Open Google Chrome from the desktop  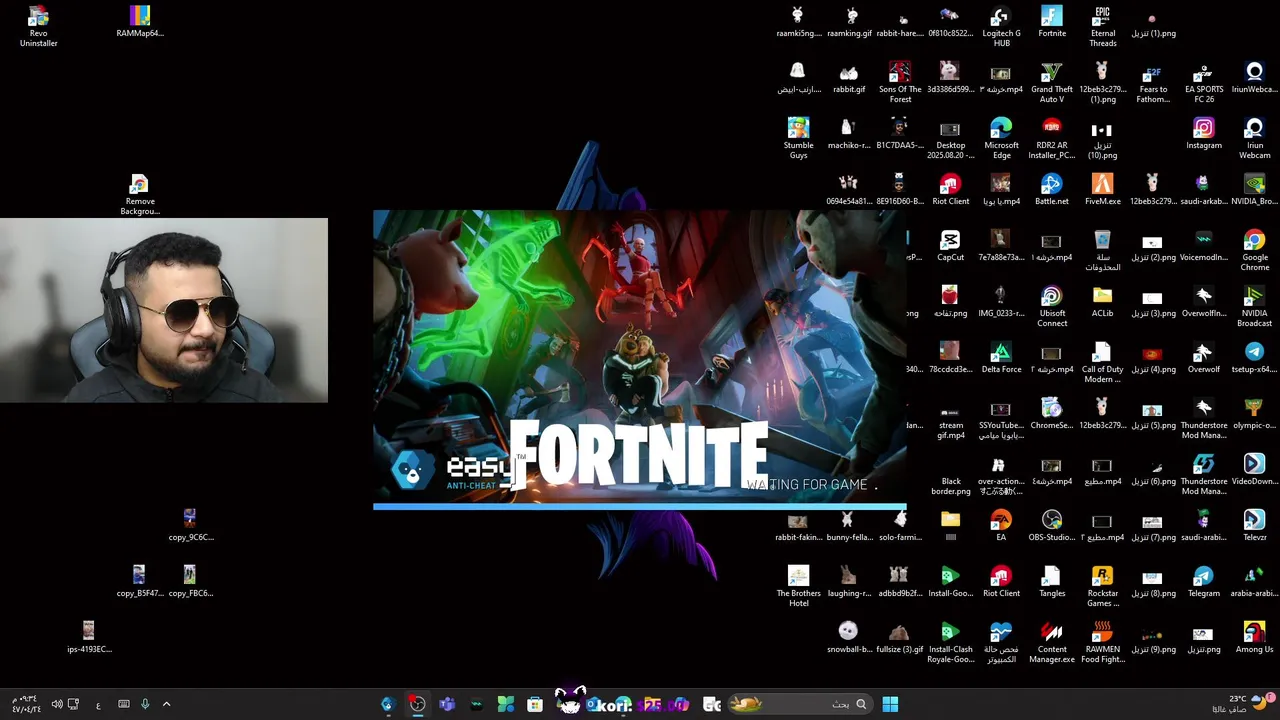[1255, 251]
